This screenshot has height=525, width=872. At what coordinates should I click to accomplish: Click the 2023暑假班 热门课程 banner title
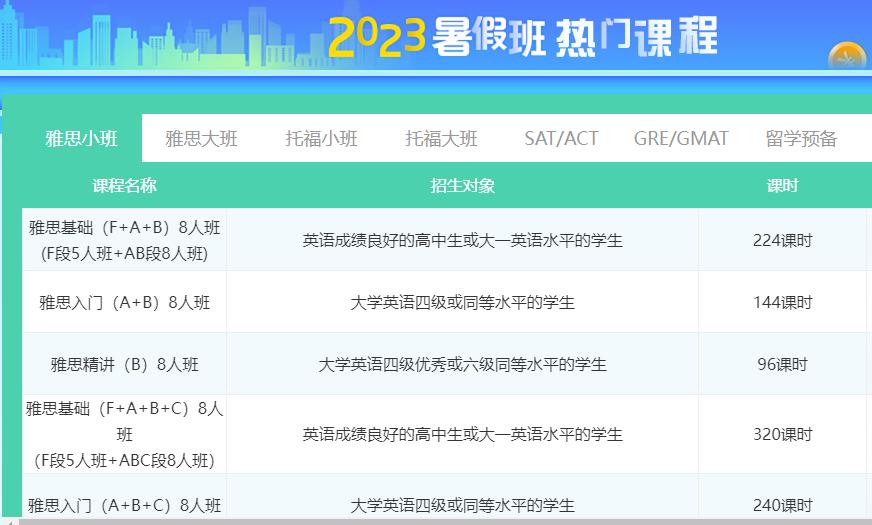click(x=523, y=37)
